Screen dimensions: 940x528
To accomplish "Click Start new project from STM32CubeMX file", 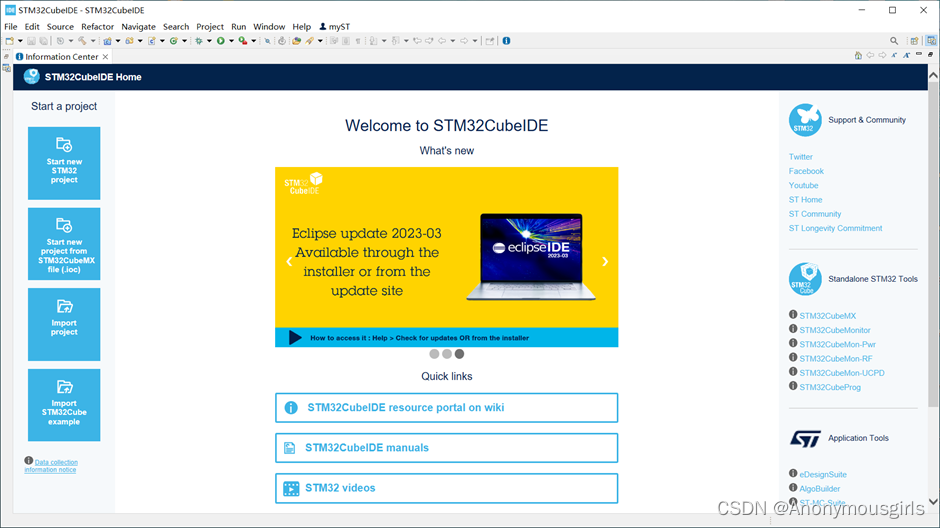I will tap(64, 244).
